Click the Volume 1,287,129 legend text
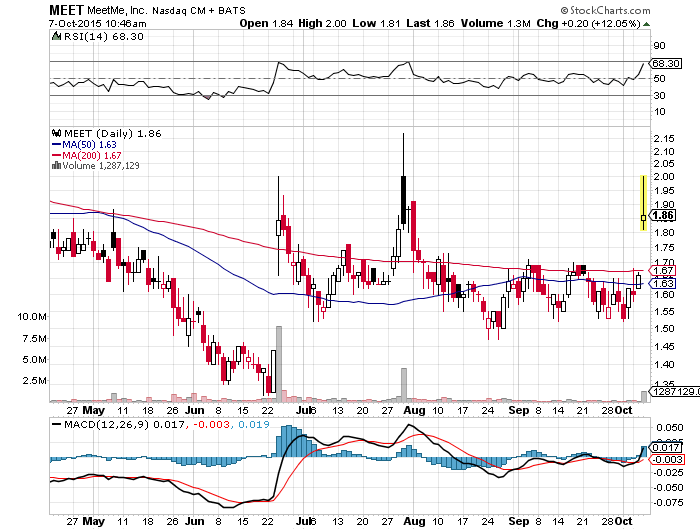700x530 pixels. 101,166
